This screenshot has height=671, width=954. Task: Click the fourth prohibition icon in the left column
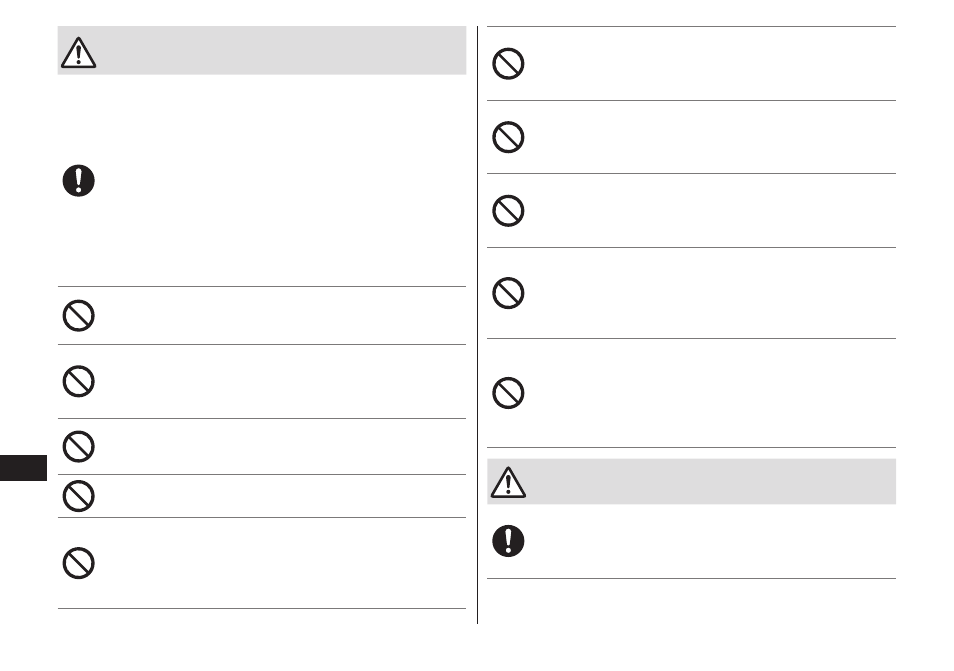78,496
